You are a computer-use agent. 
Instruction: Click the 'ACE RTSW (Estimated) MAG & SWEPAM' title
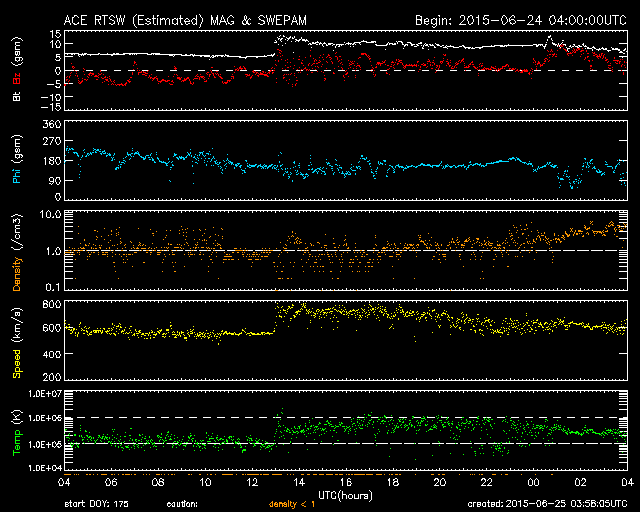coord(185,20)
